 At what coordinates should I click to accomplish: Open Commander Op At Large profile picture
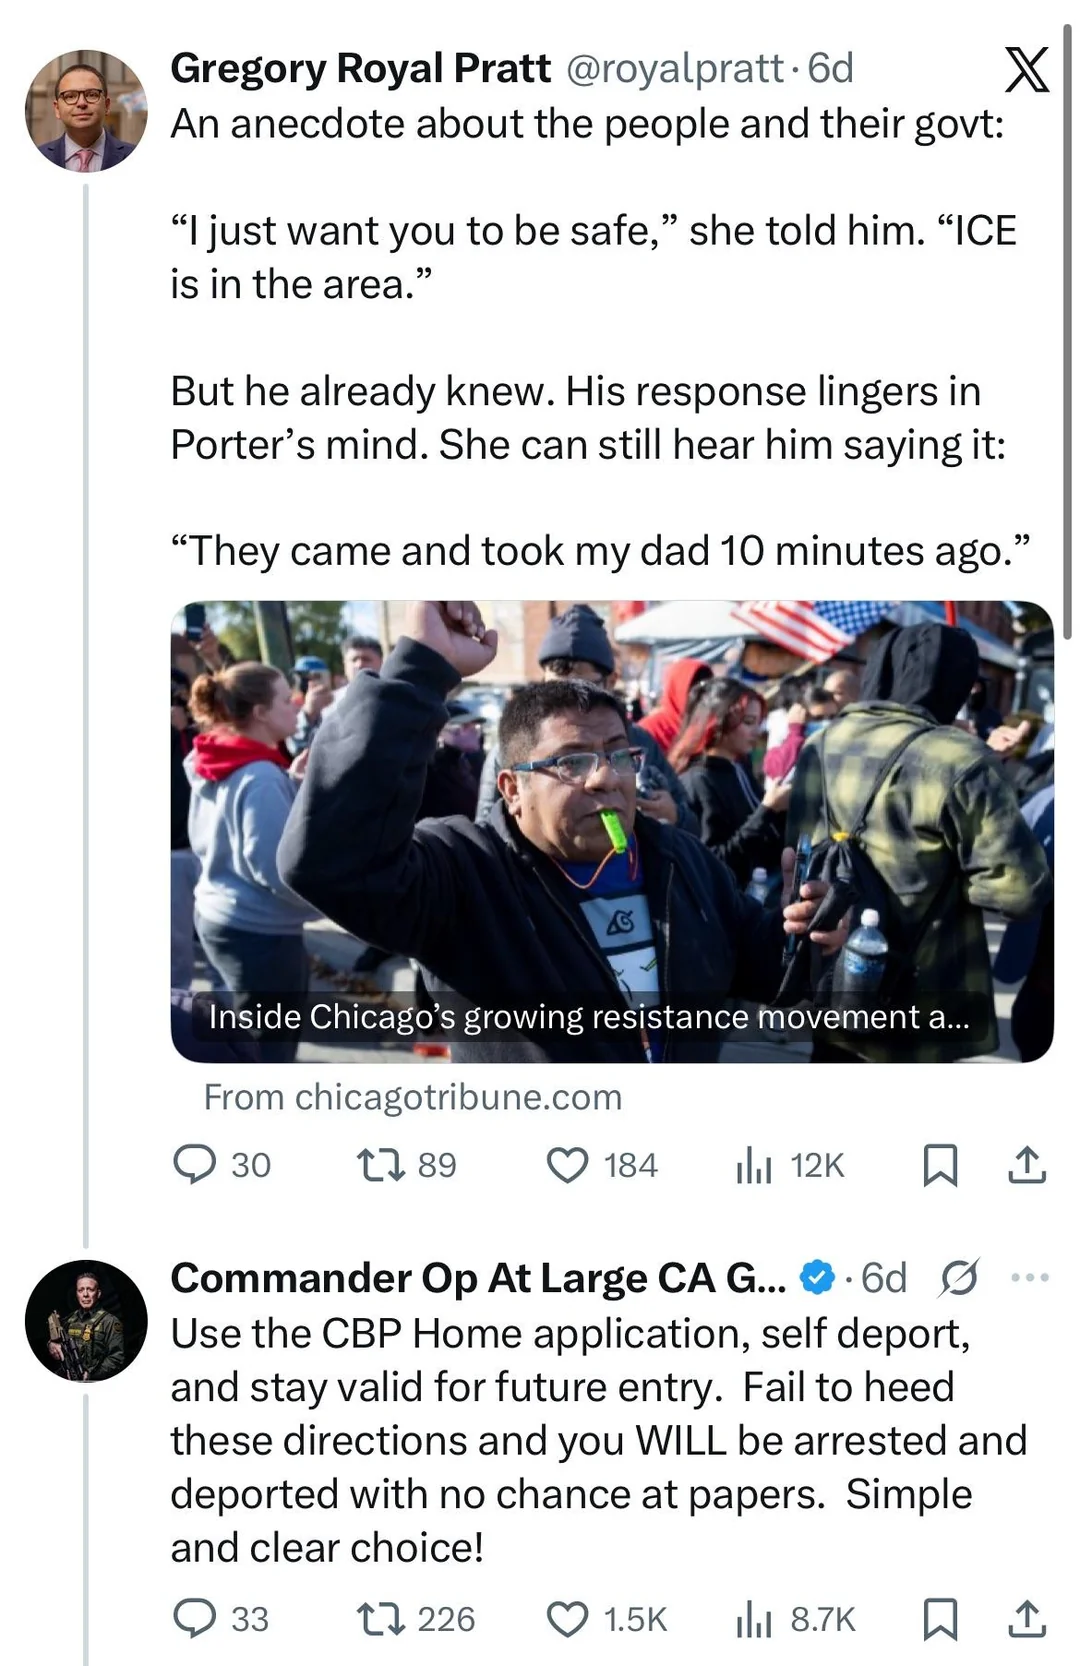coord(86,1321)
